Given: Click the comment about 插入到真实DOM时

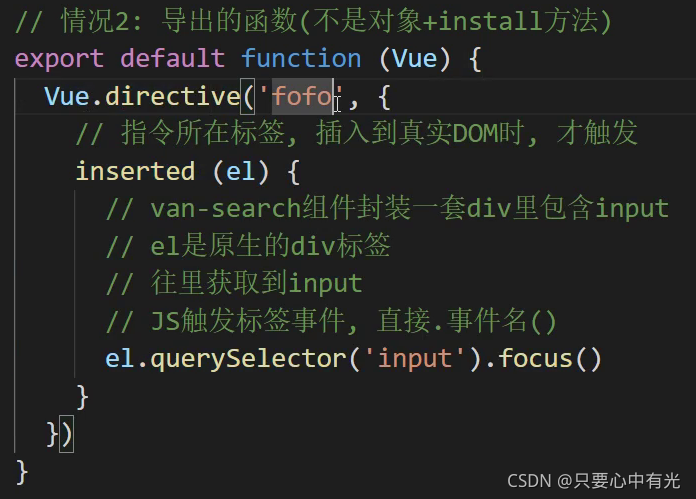Looking at the screenshot, I should tap(357, 133).
